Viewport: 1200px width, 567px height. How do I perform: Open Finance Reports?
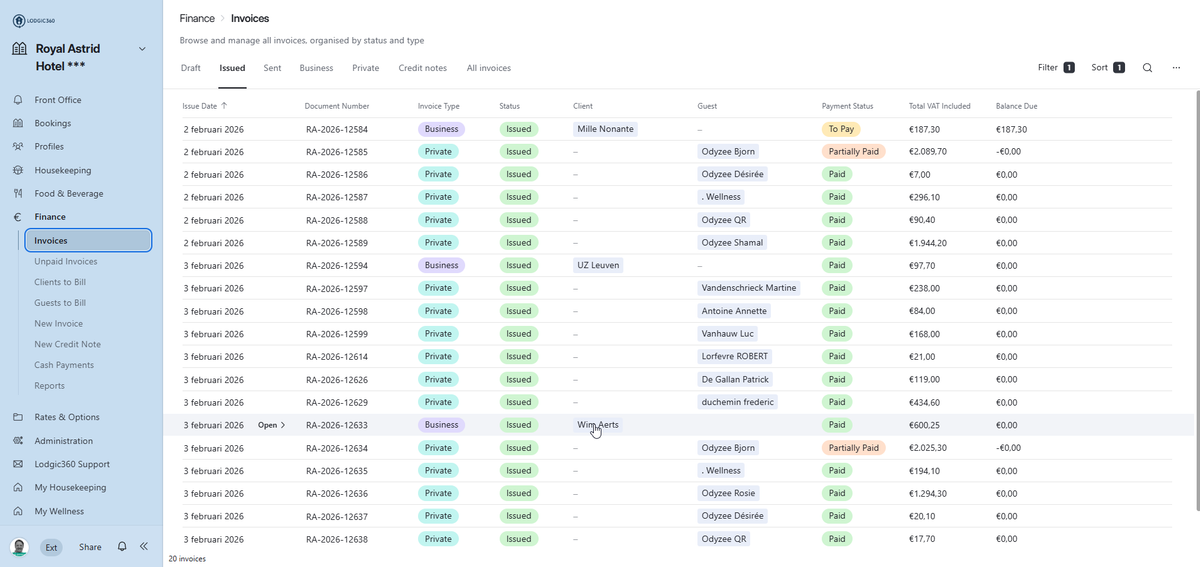(49, 386)
